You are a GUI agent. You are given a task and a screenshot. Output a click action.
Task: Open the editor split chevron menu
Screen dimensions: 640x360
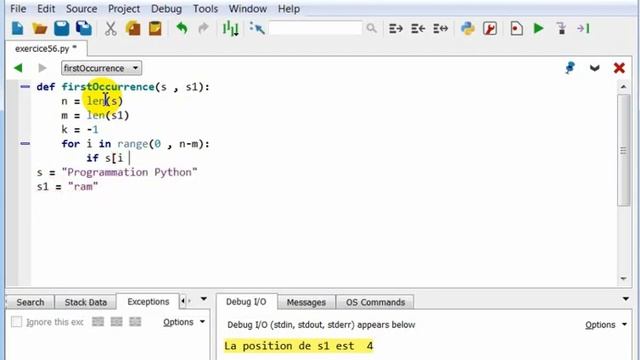[594, 68]
